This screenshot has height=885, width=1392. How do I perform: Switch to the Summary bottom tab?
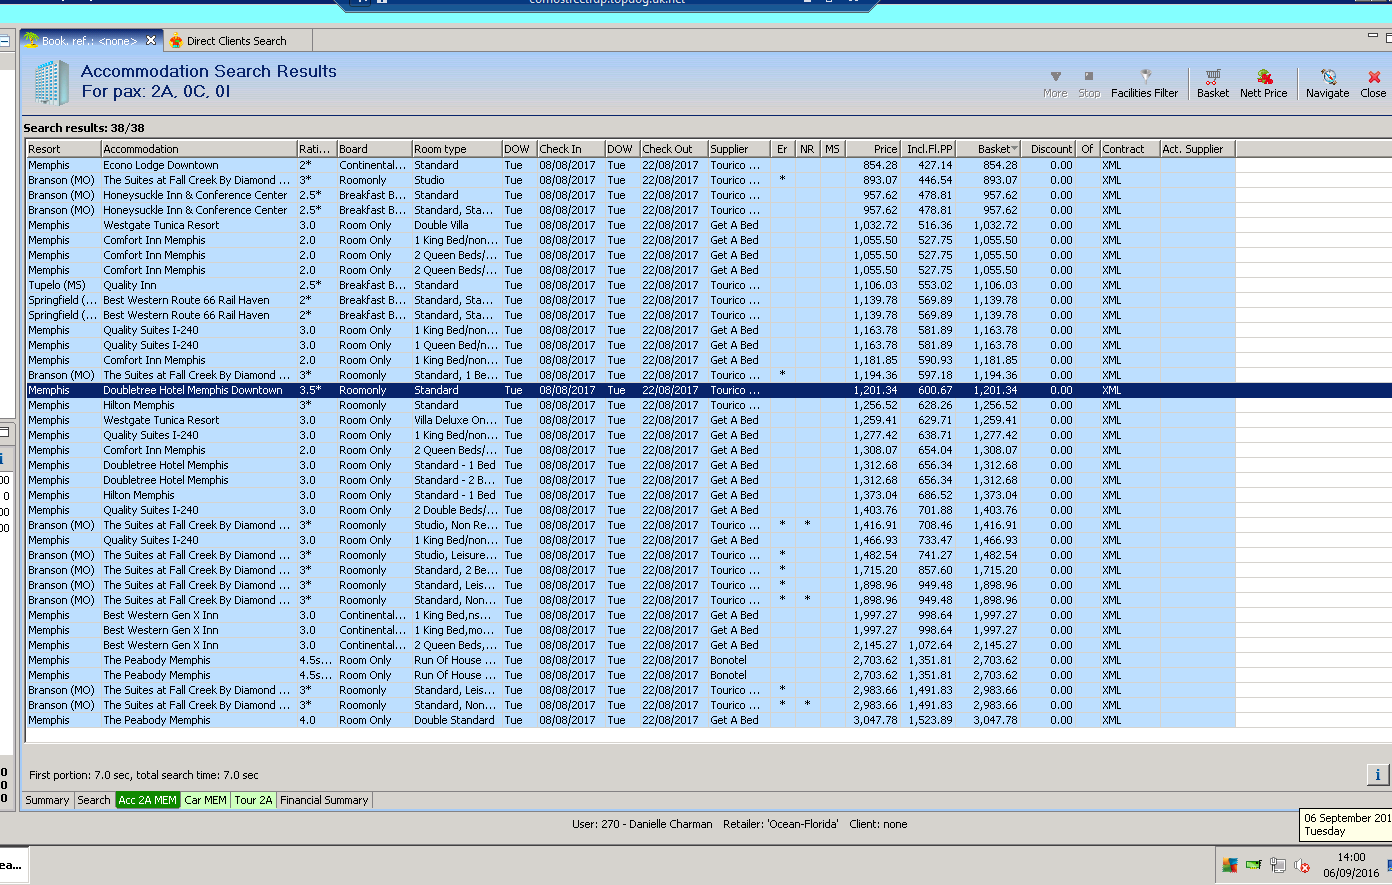[x=47, y=800]
